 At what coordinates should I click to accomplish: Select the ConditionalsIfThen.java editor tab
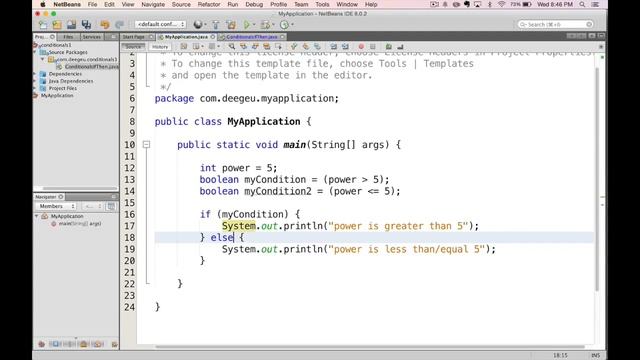tap(251, 37)
